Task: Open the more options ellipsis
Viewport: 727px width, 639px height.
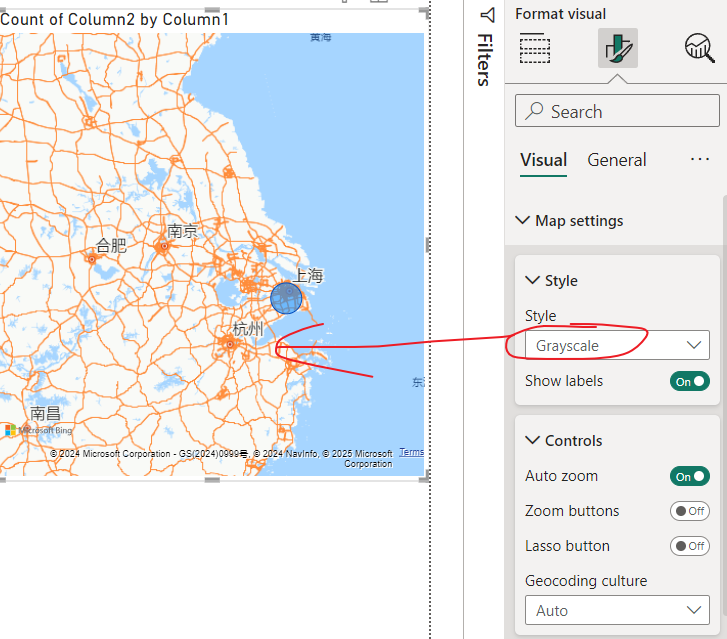Action: coord(700,160)
